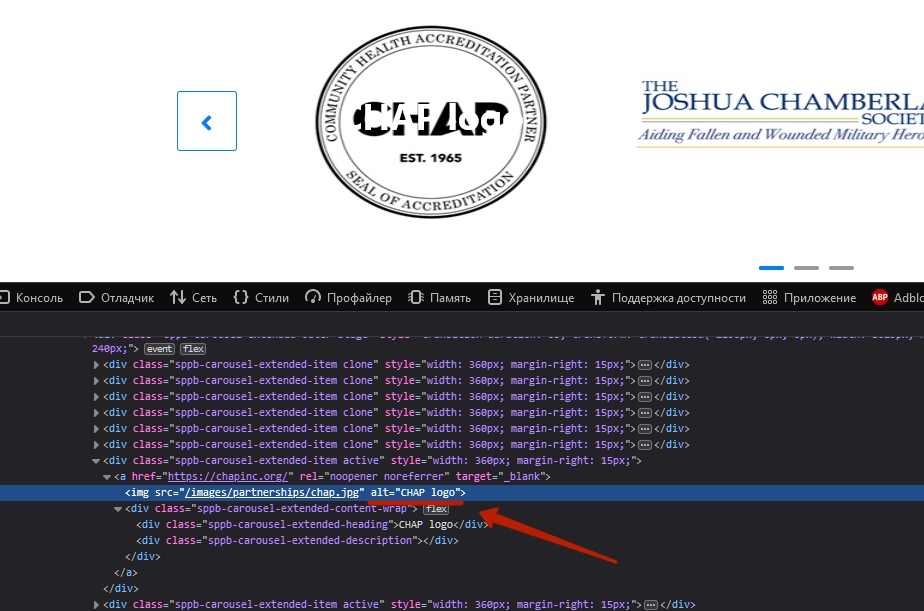The width and height of the screenshot is (924, 611).
Task: Click the Поддержка доступности accessibility figure icon
Action: point(598,297)
